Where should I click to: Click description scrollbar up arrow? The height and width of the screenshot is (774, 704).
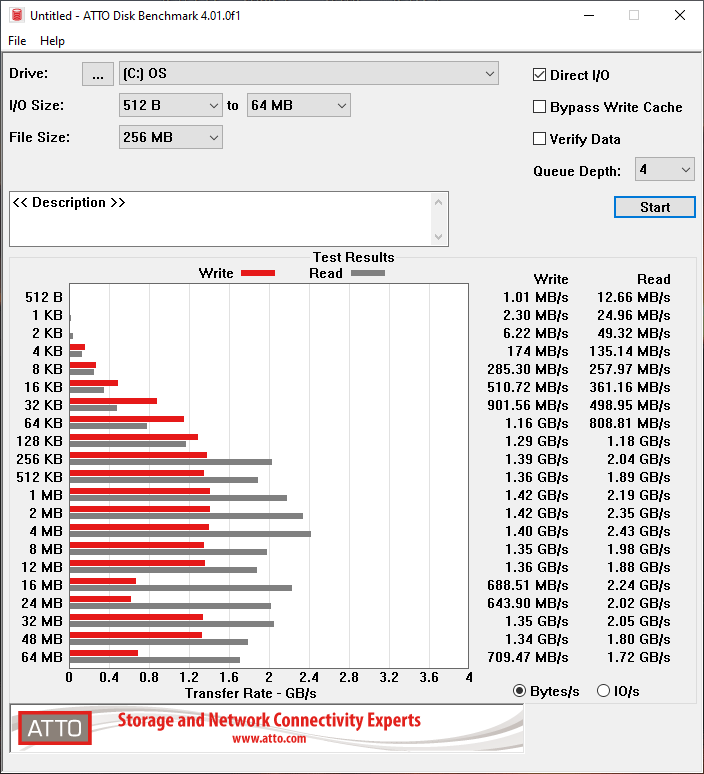click(438, 202)
